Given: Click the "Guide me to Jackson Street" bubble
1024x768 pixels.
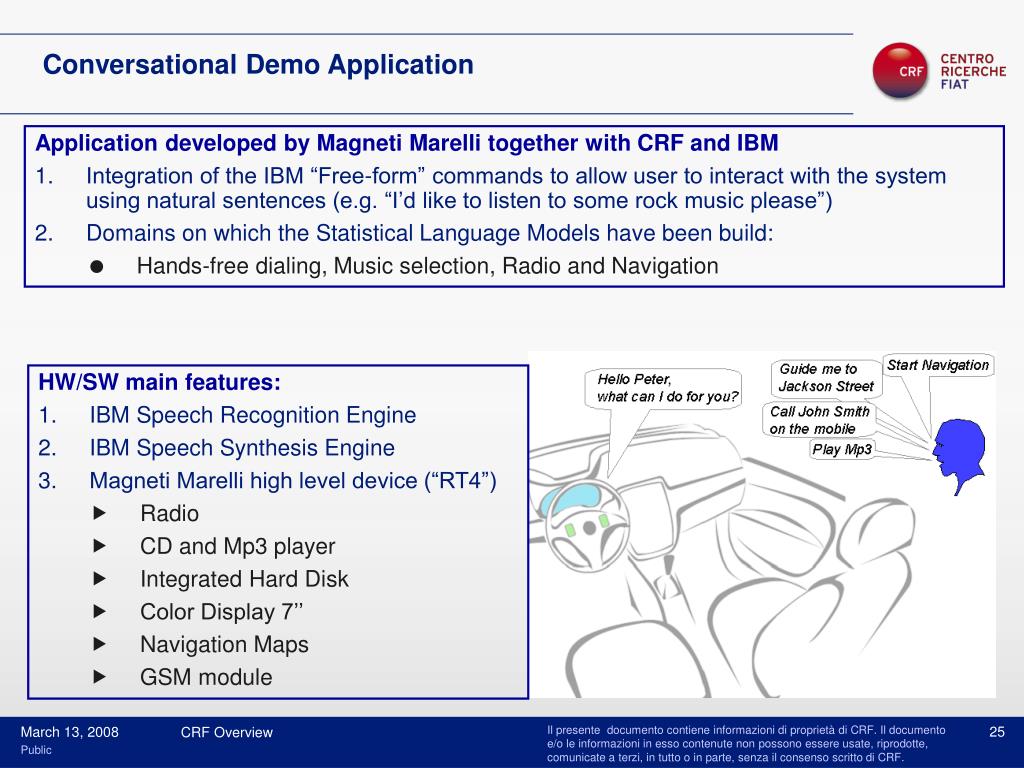Looking at the screenshot, I should pyautogui.click(x=826, y=377).
